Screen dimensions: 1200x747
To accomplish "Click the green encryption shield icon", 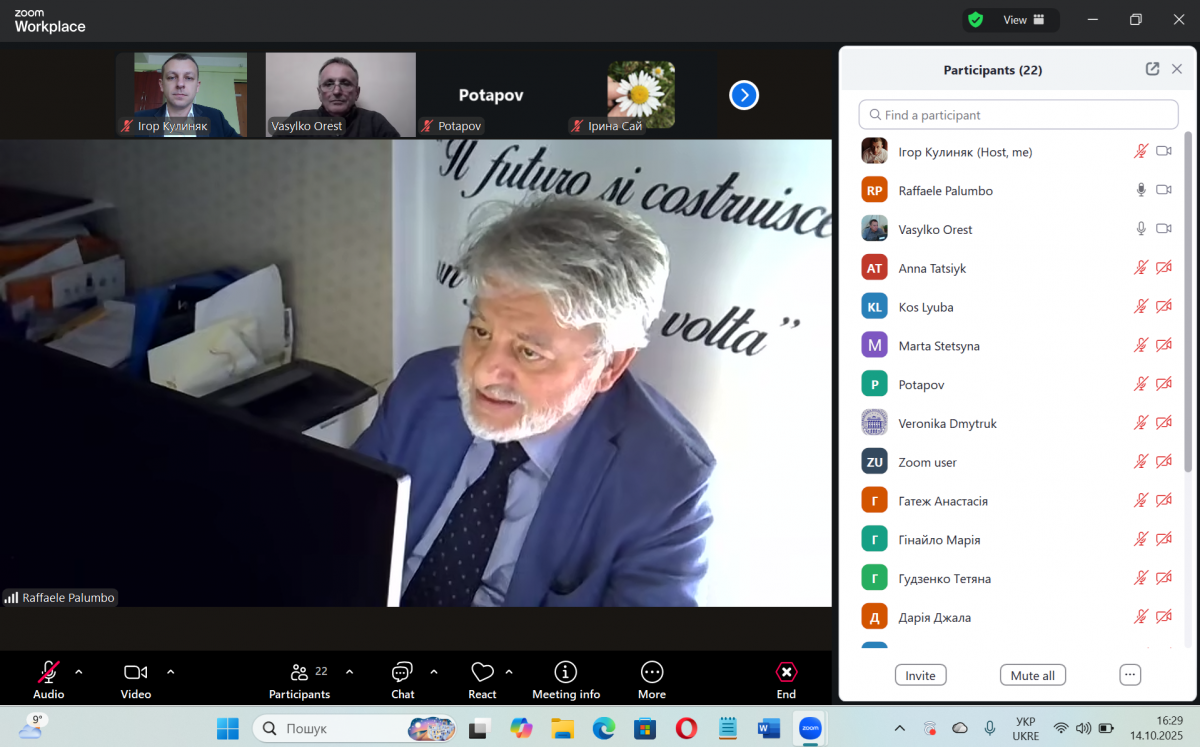I will (x=975, y=20).
